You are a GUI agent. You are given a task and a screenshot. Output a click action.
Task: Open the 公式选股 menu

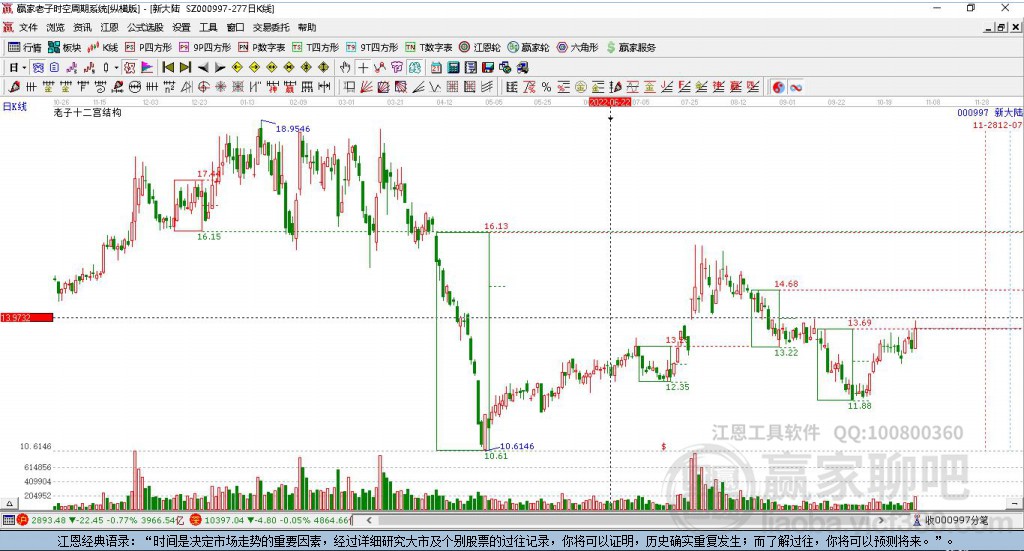tap(145, 27)
